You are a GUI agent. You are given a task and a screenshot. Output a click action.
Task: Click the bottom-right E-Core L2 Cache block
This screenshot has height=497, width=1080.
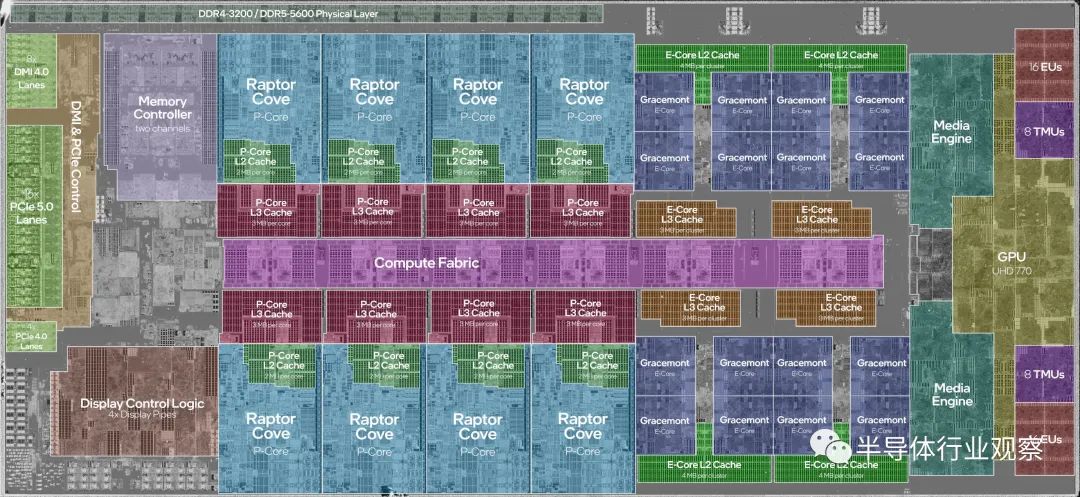pyautogui.click(x=840, y=467)
